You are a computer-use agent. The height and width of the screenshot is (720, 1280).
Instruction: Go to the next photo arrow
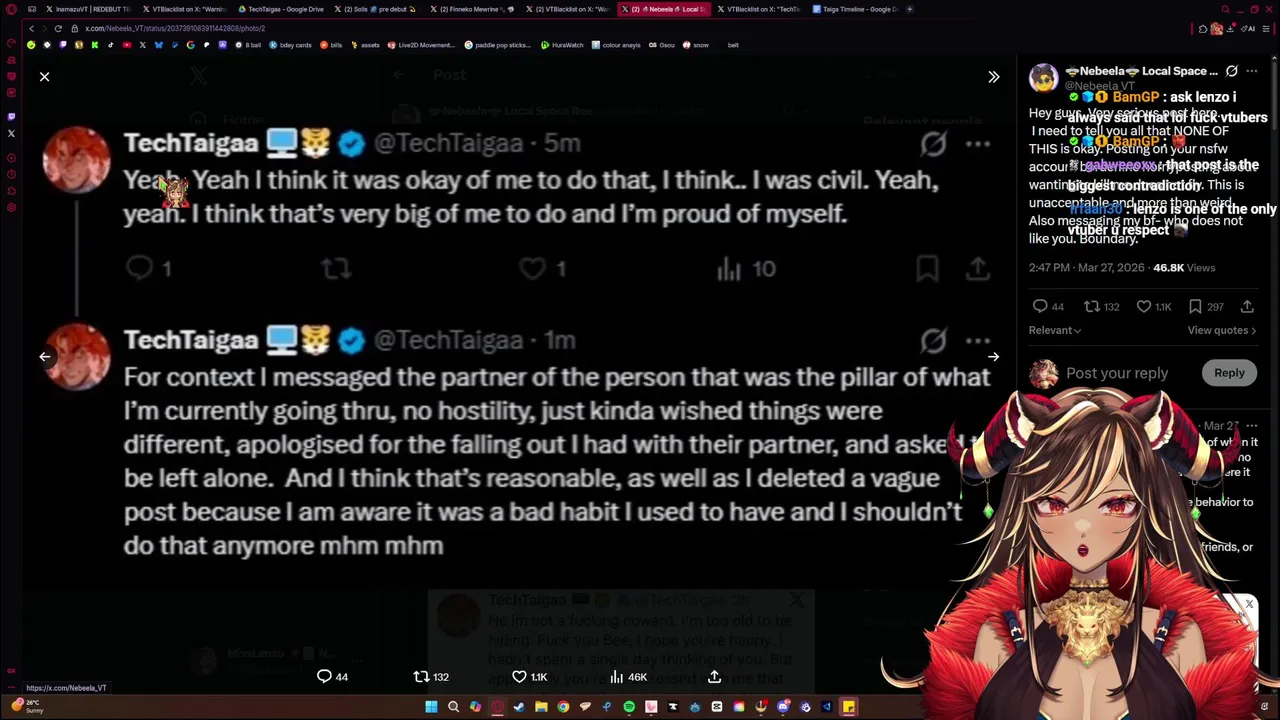993,357
